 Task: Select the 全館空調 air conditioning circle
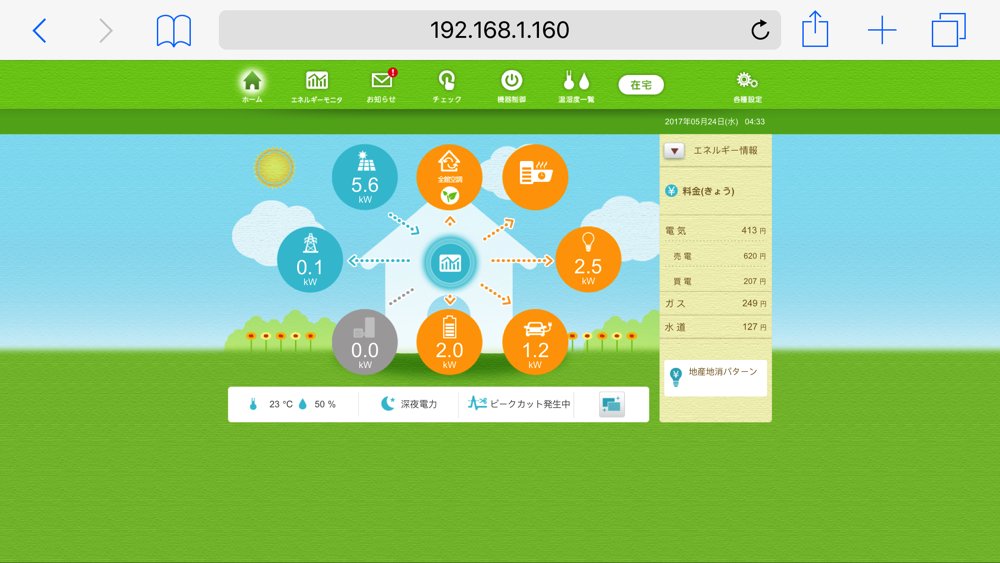tap(450, 177)
